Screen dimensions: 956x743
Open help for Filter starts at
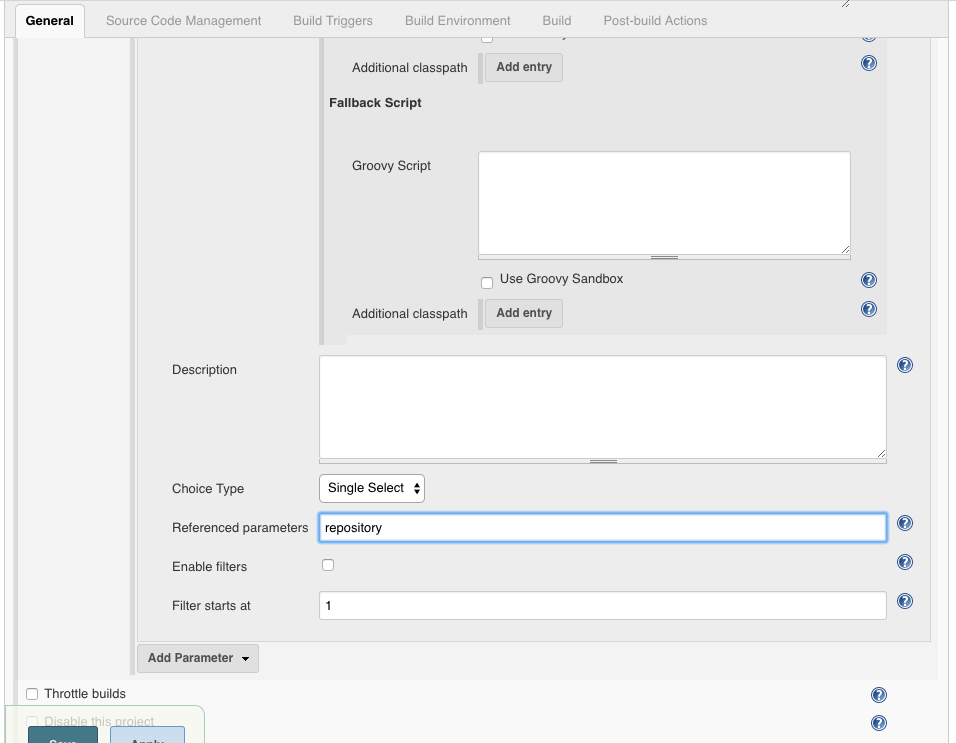[905, 602]
